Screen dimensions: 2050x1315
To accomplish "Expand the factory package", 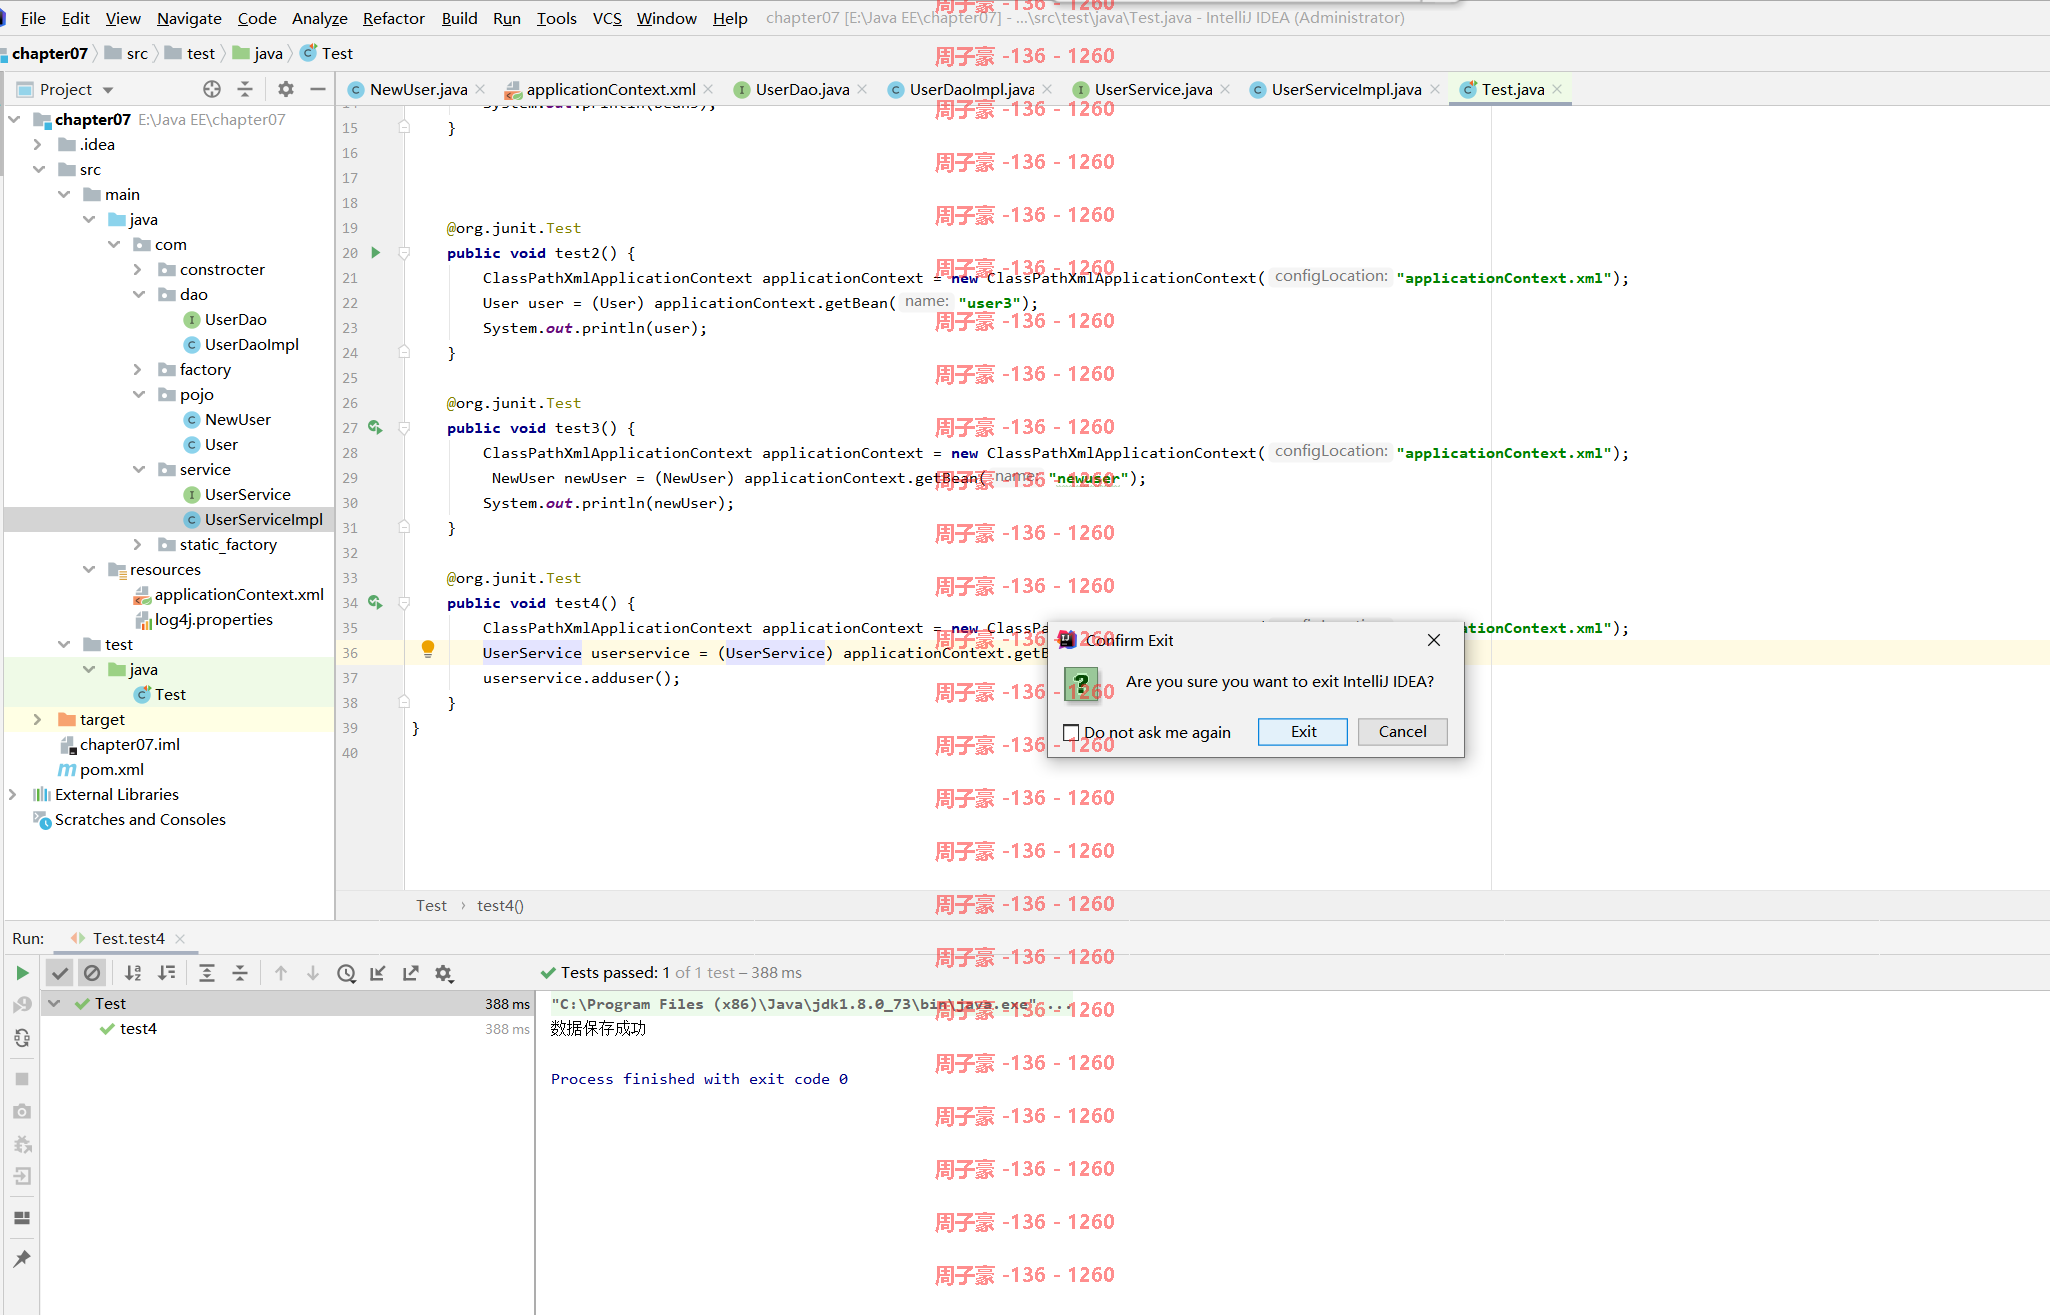I will (138, 369).
